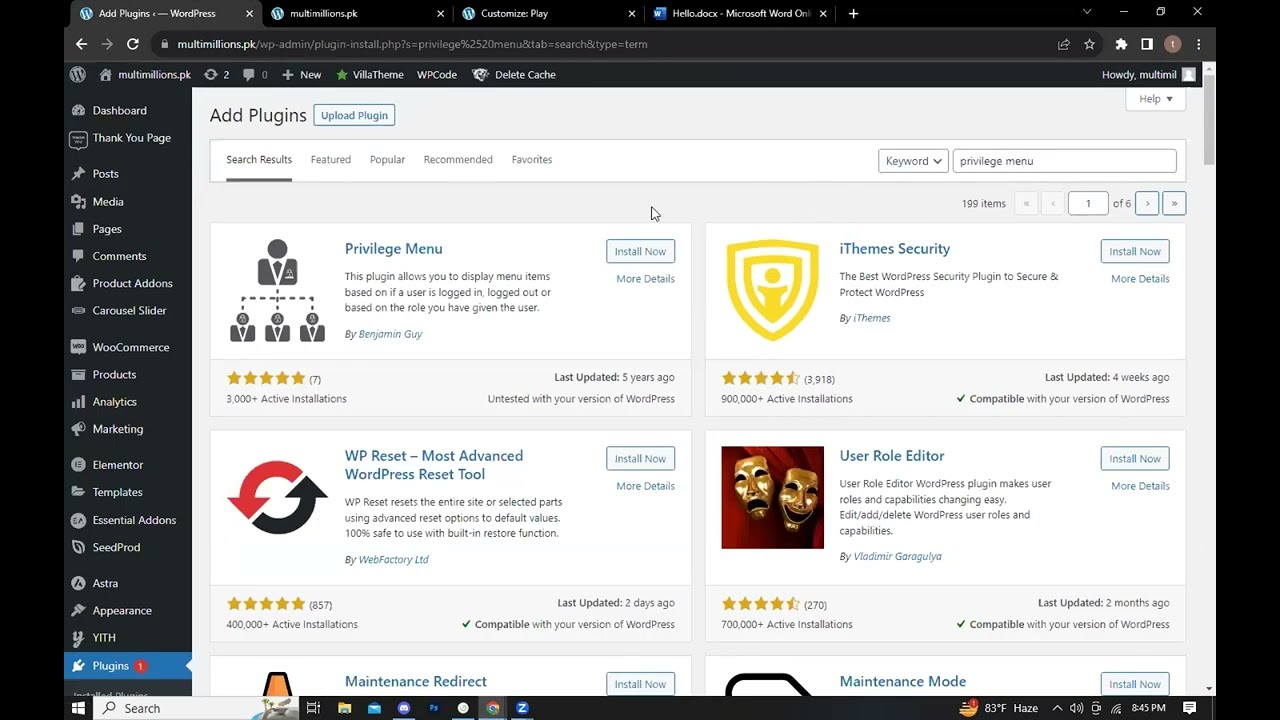
Task: View More Details for Privilege Menu
Action: coord(645,279)
